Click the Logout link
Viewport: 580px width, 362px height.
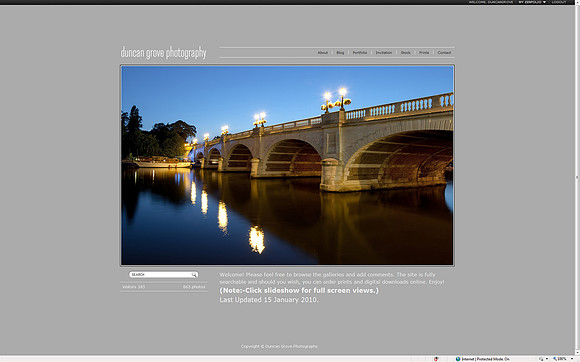pos(559,2)
